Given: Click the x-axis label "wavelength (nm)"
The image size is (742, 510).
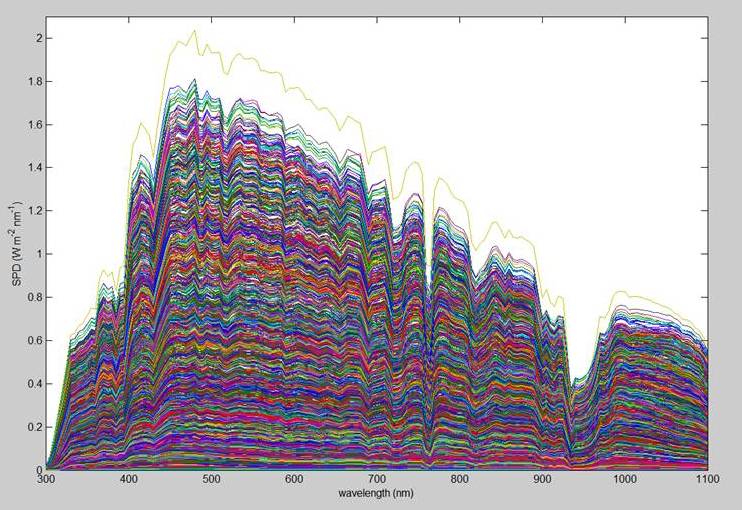Looking at the screenshot, I should click(x=377, y=494).
